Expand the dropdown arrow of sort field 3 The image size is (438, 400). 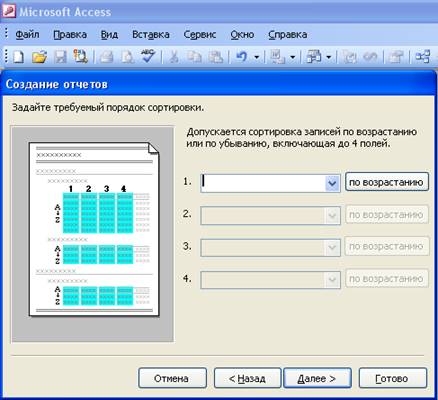[332, 247]
